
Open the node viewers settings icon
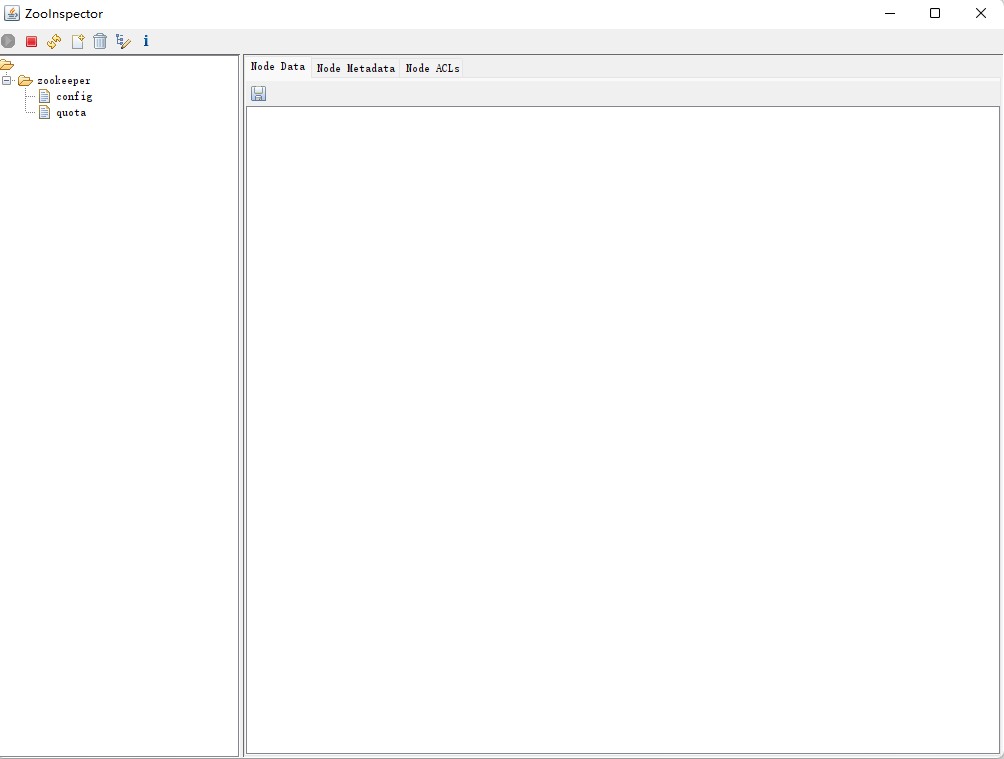[123, 41]
